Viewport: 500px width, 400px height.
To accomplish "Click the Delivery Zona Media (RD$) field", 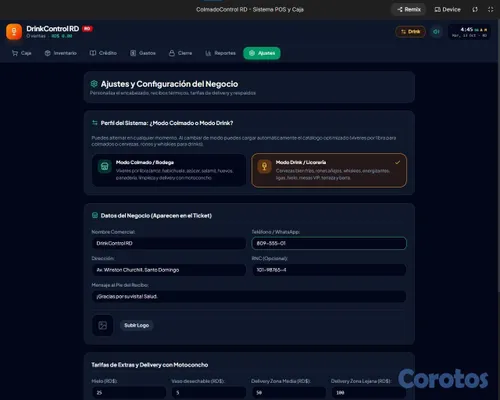I will coord(289,393).
